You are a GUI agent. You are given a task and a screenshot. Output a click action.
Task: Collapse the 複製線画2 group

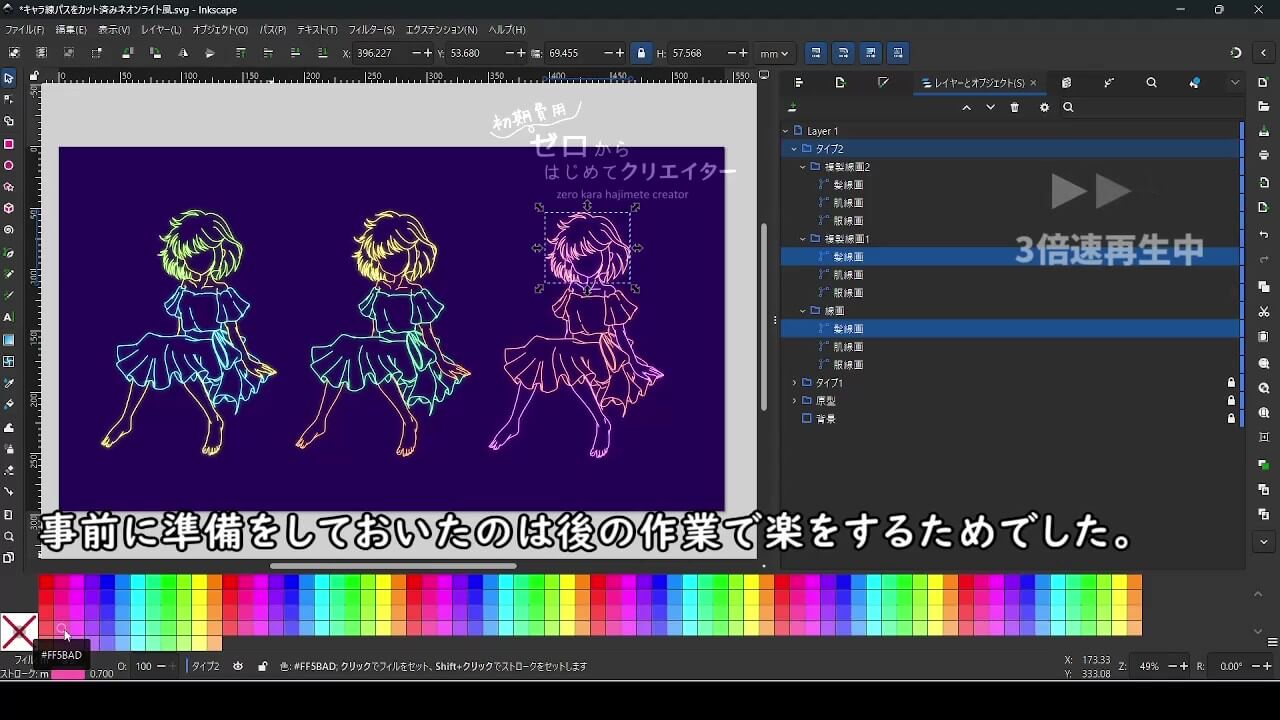[803, 167]
